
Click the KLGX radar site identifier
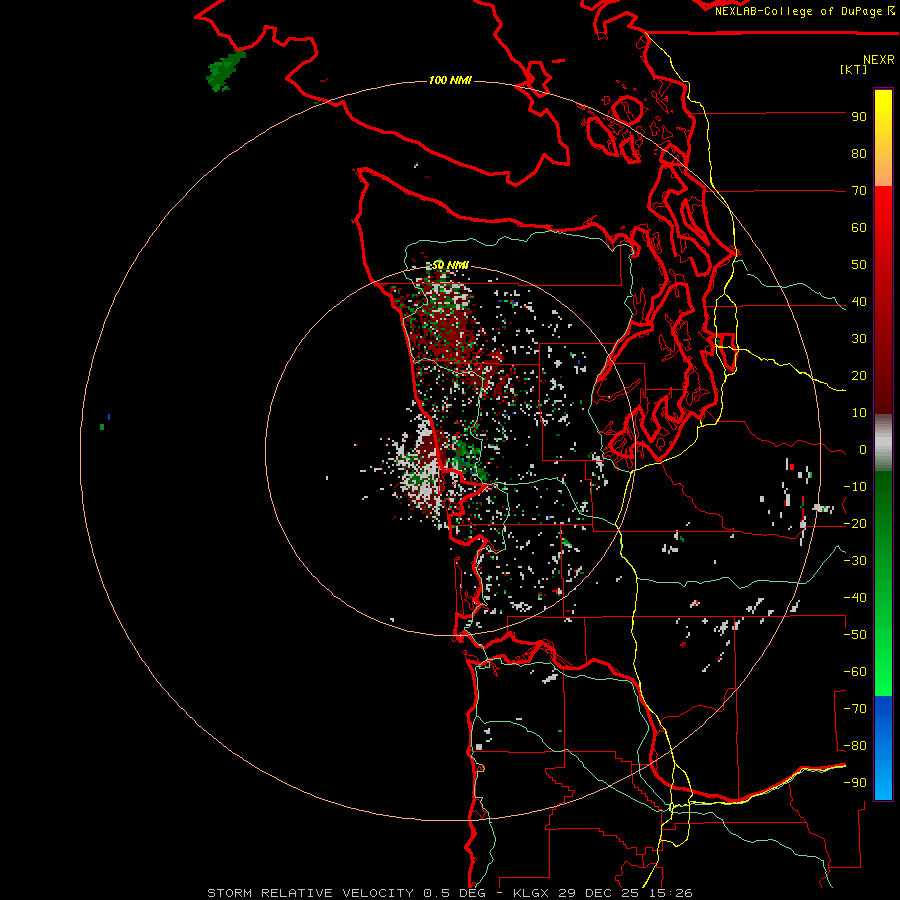[532, 893]
